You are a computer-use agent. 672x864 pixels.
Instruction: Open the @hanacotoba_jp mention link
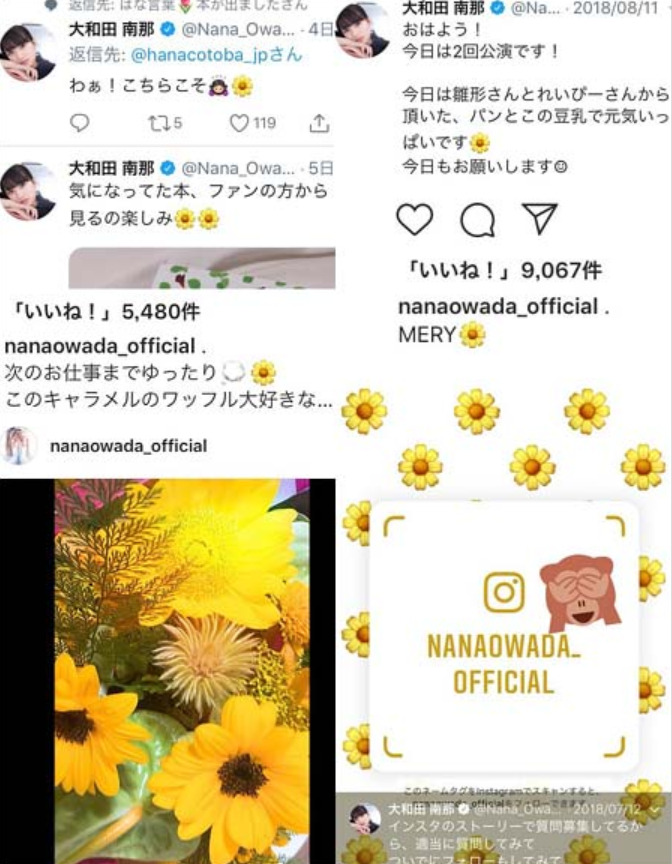[216, 55]
